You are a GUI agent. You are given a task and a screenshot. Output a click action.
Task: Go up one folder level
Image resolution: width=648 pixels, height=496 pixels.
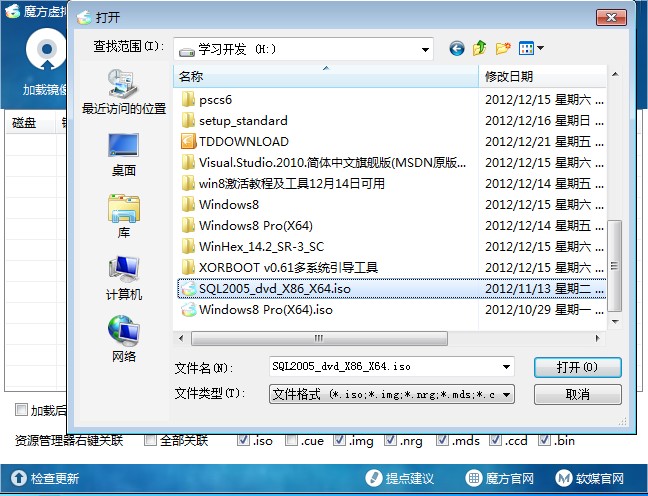tap(479, 49)
